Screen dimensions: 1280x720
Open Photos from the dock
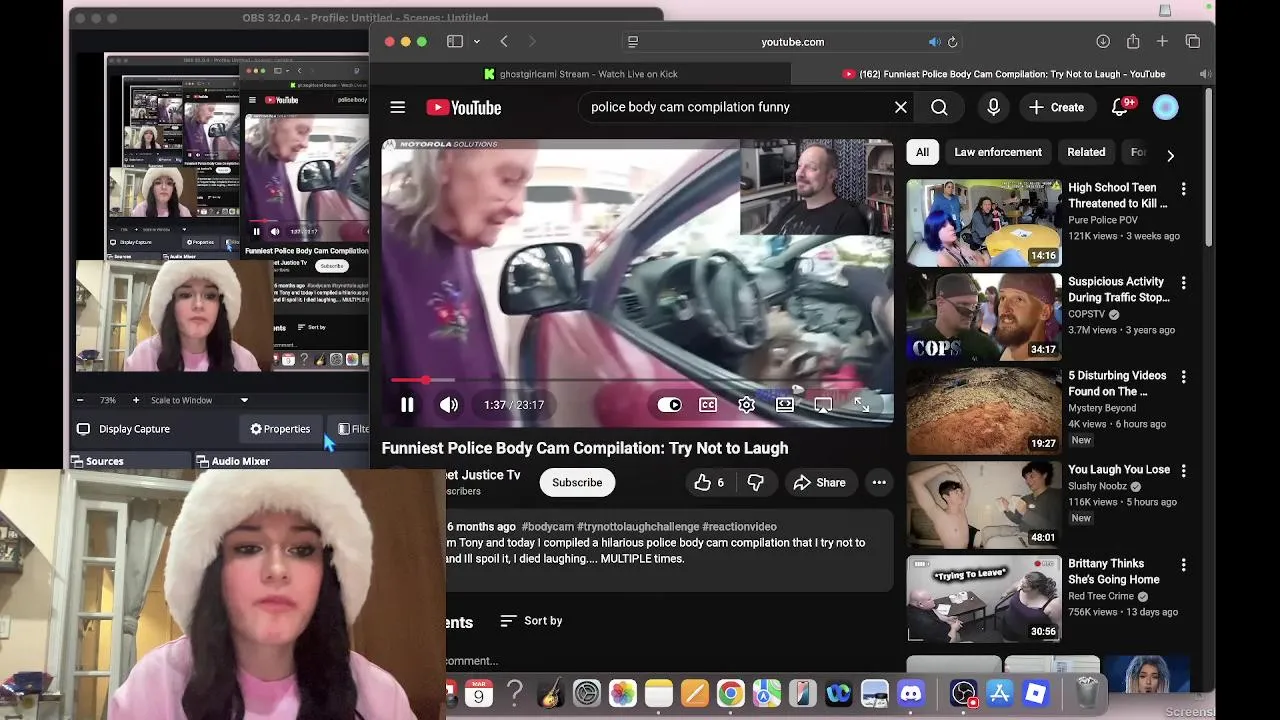(x=623, y=693)
